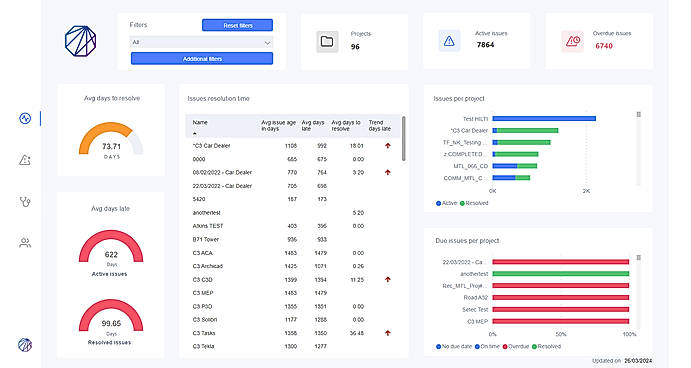Viewport: 691px width, 368px height.
Task: Click the globe icon at sidebar bottom
Action: pos(25,345)
